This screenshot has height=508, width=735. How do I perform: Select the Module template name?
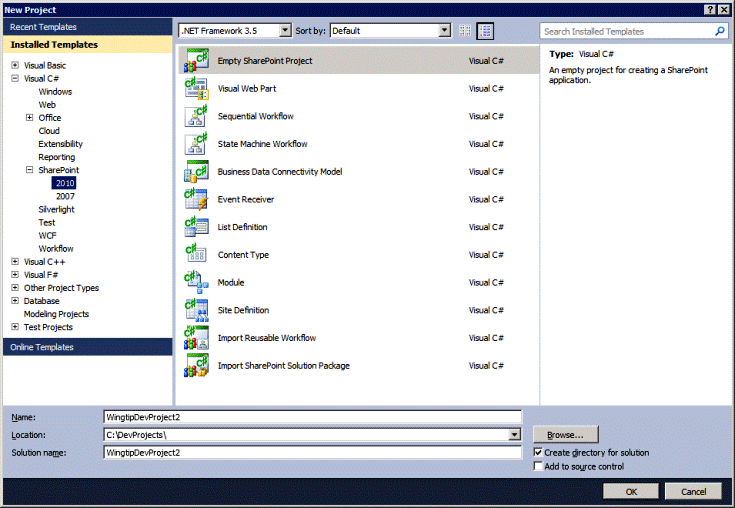click(x=231, y=283)
